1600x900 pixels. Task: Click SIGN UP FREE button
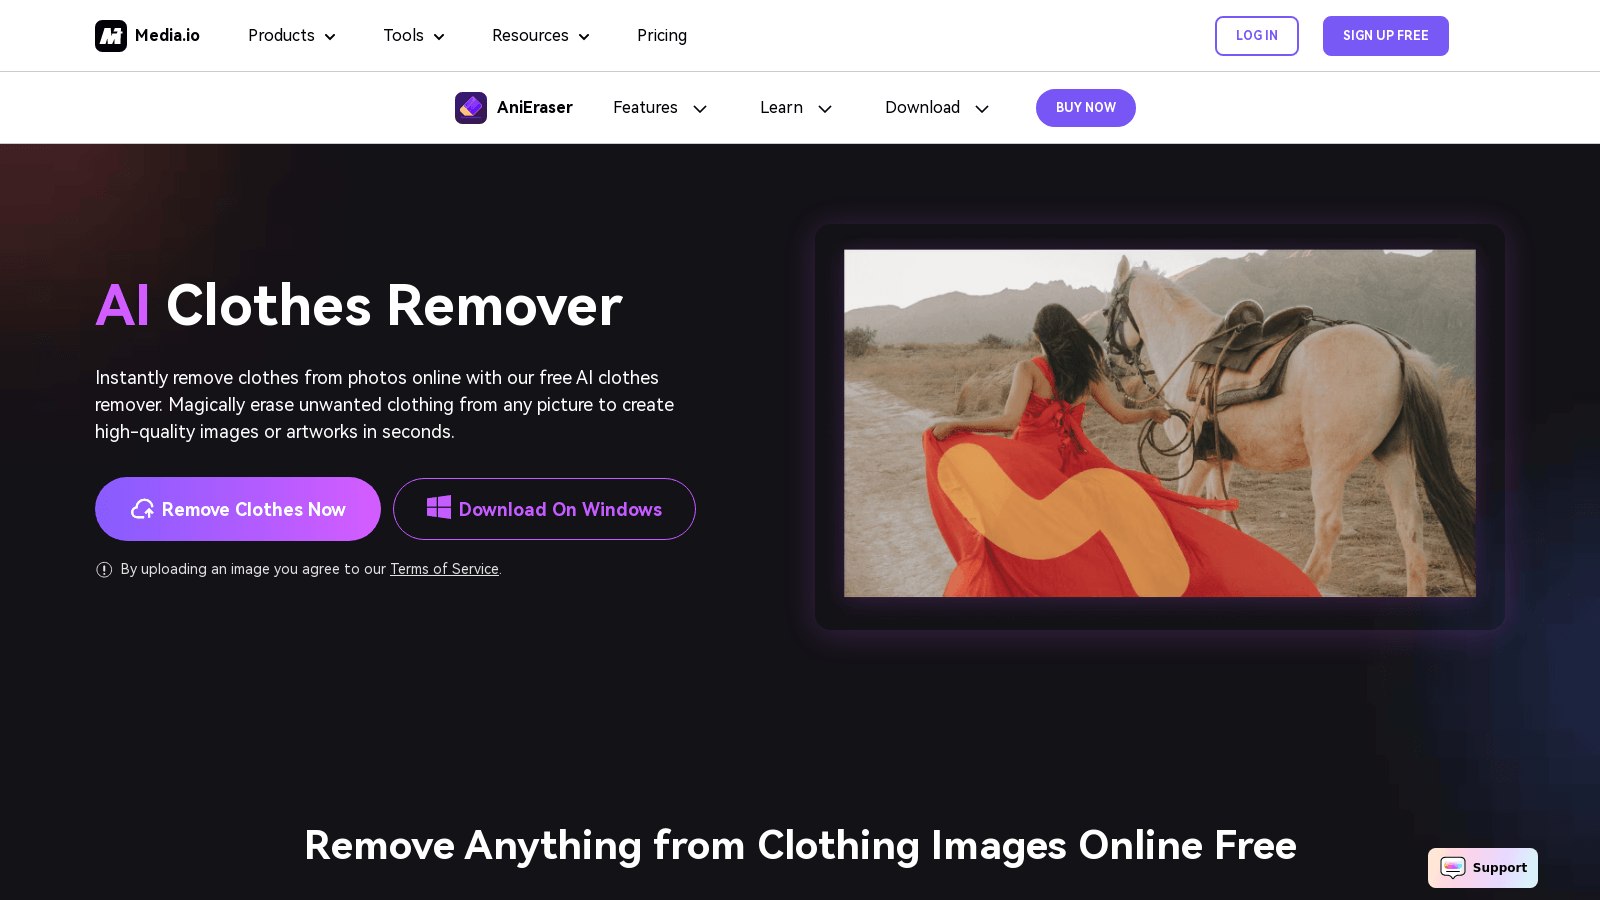coord(1386,36)
